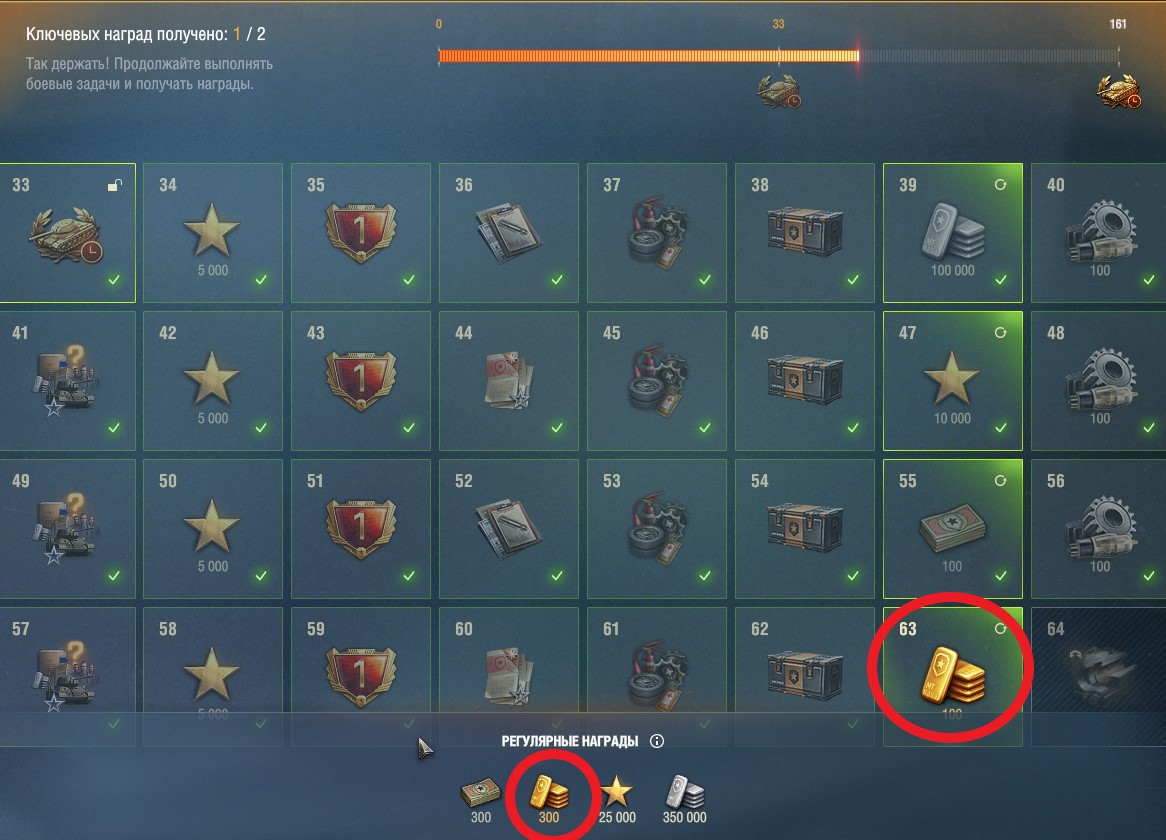Click the 300 gold regular reward icon
The width and height of the screenshot is (1166, 840).
coord(549,792)
